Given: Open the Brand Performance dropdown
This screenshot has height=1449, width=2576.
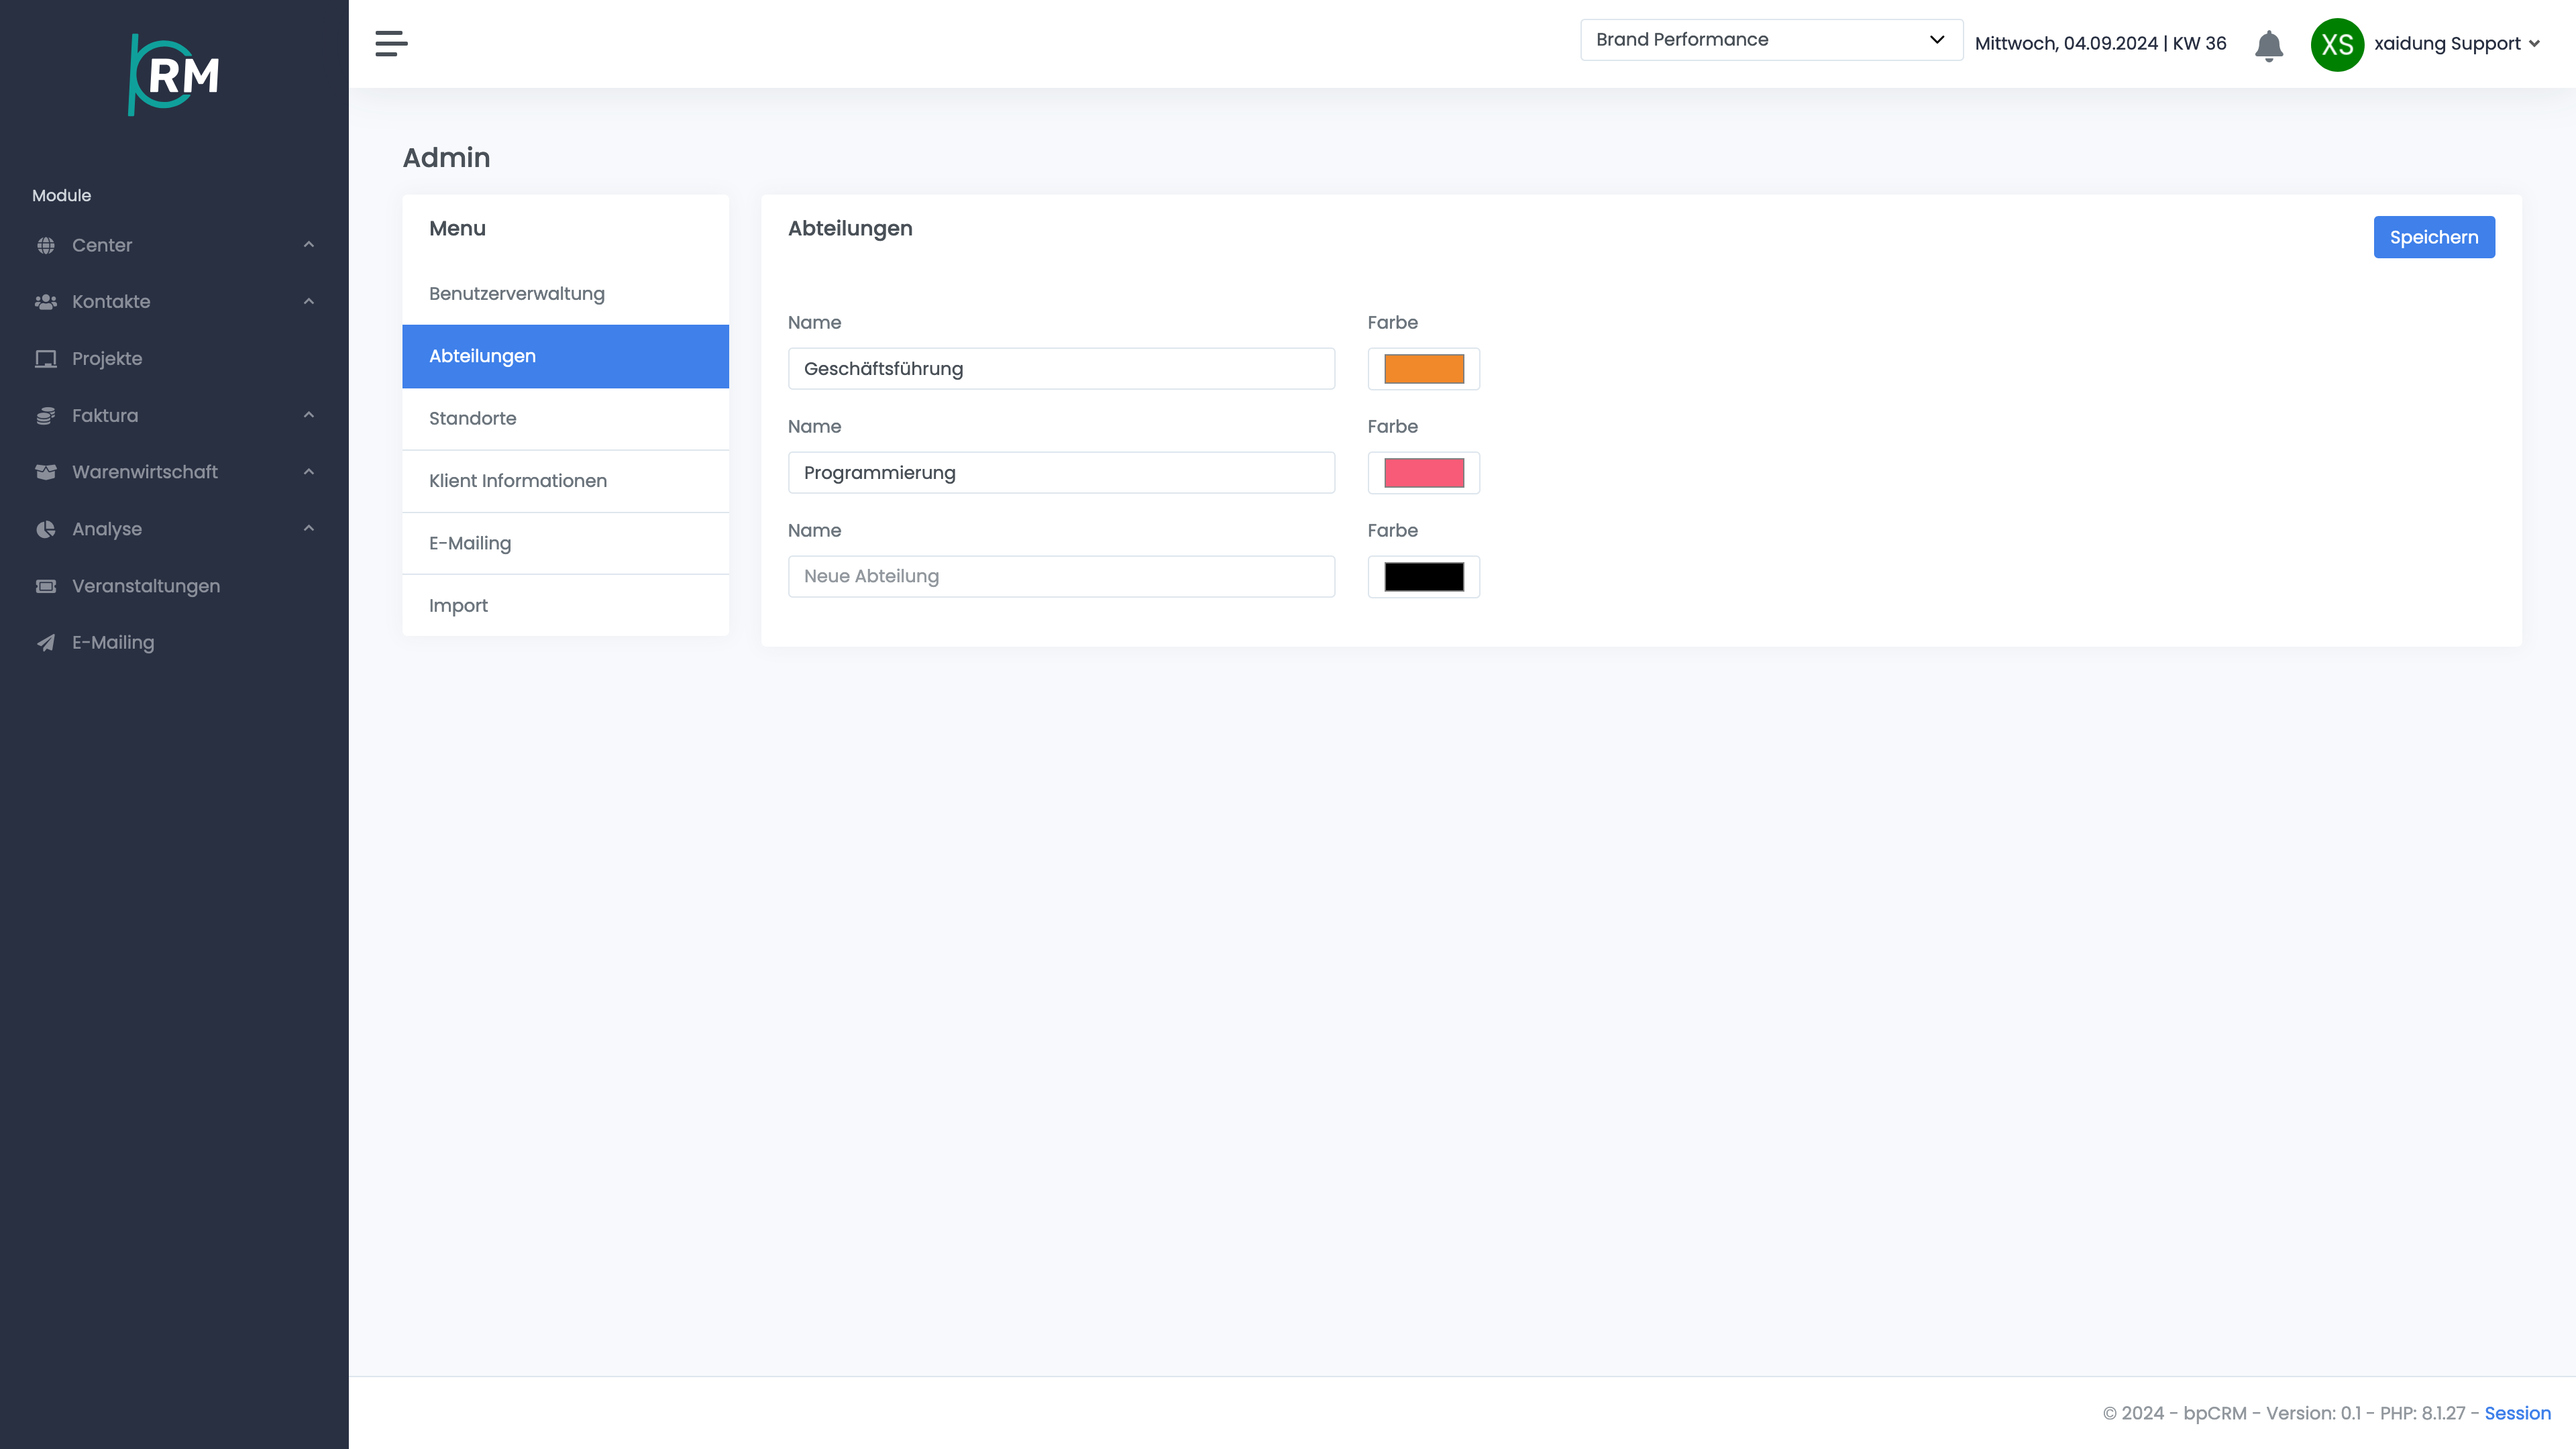Looking at the screenshot, I should point(1771,40).
